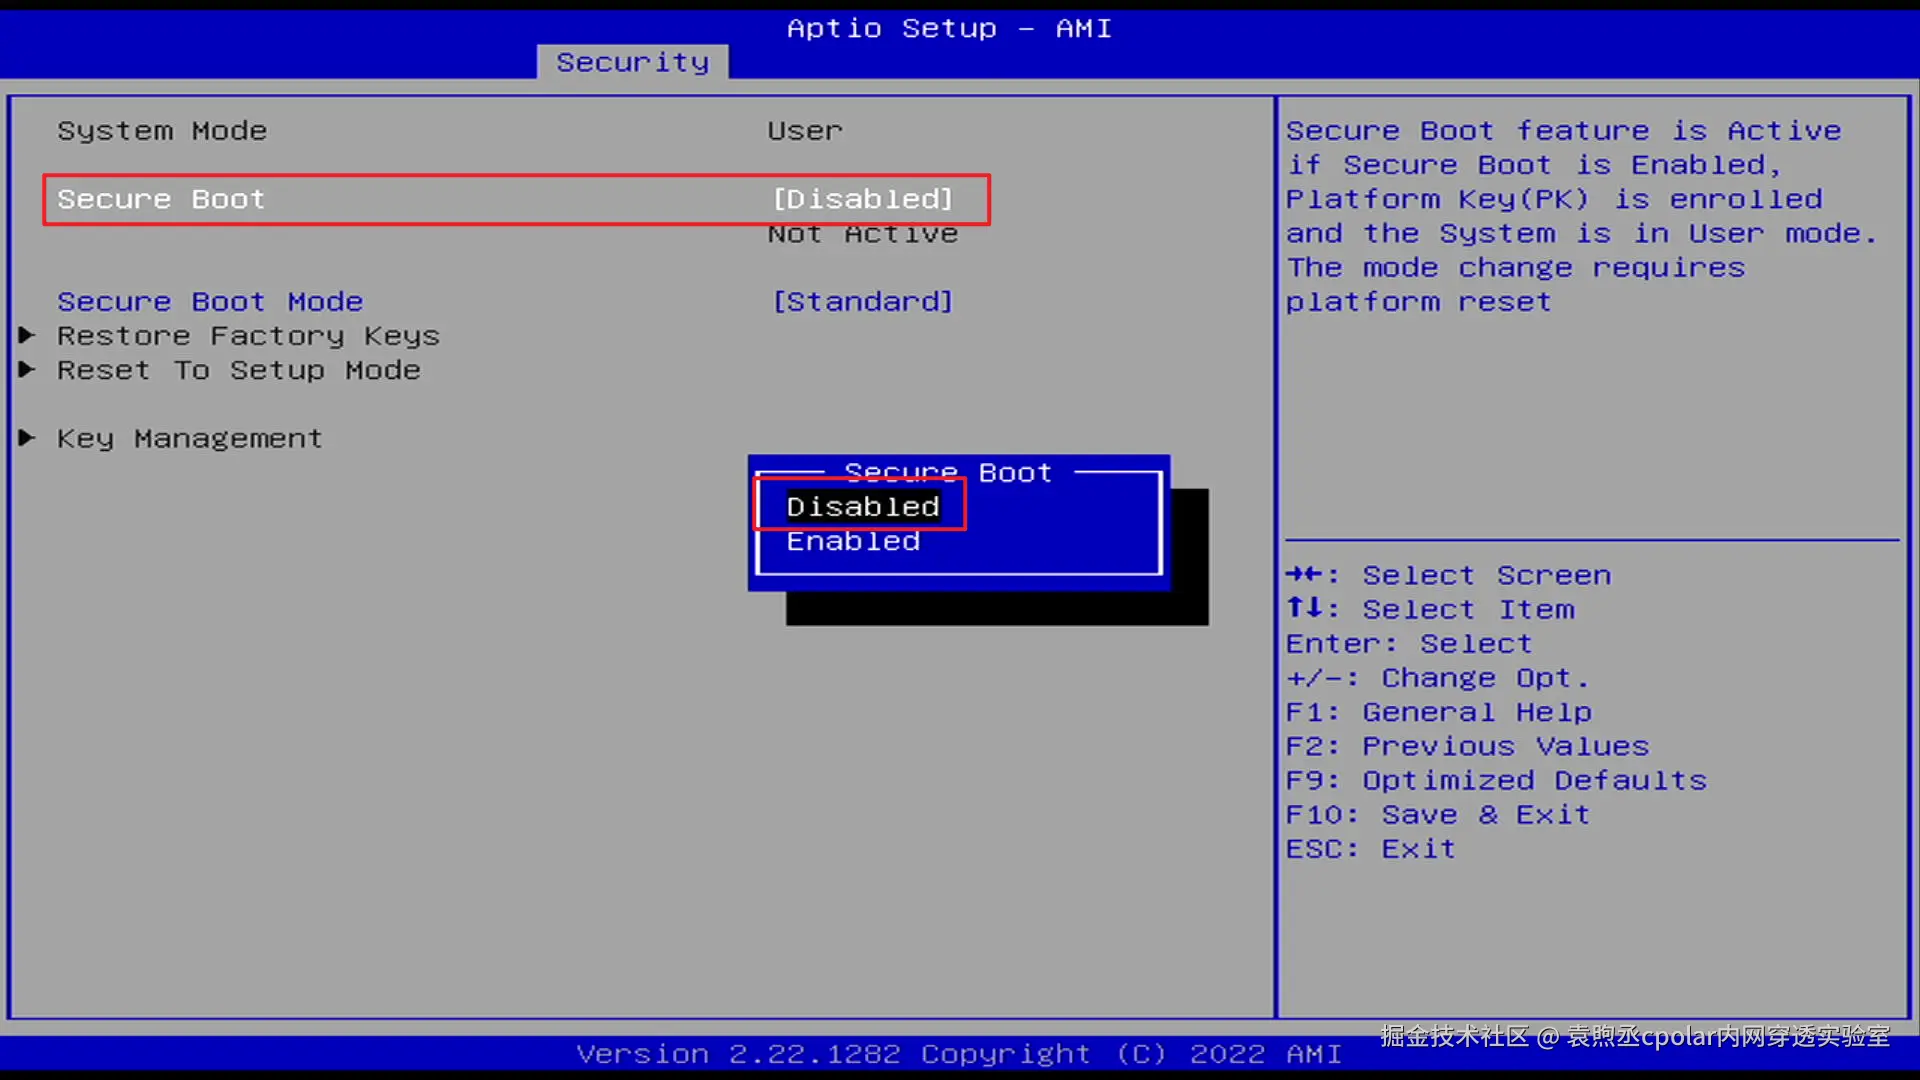Click Secure Boot Mode label
Image resolution: width=1920 pixels, height=1080 pixels.
[x=210, y=301]
